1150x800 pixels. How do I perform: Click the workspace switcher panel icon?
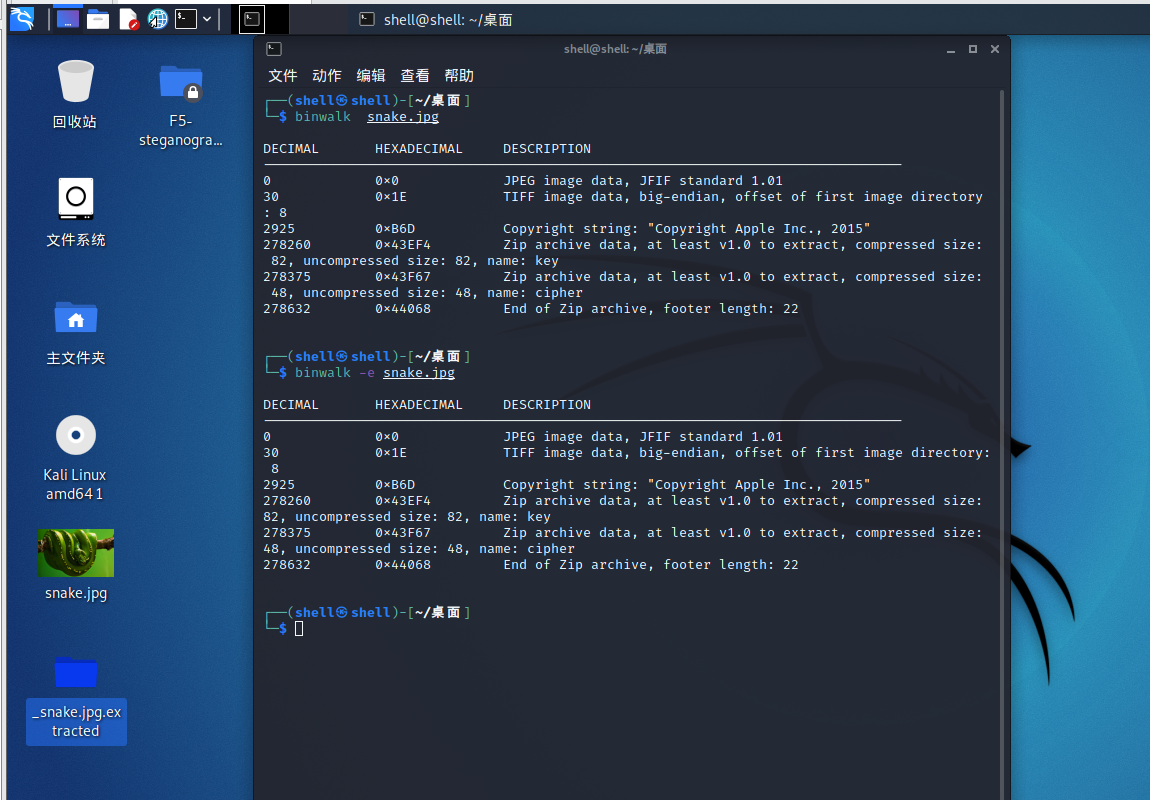67,19
